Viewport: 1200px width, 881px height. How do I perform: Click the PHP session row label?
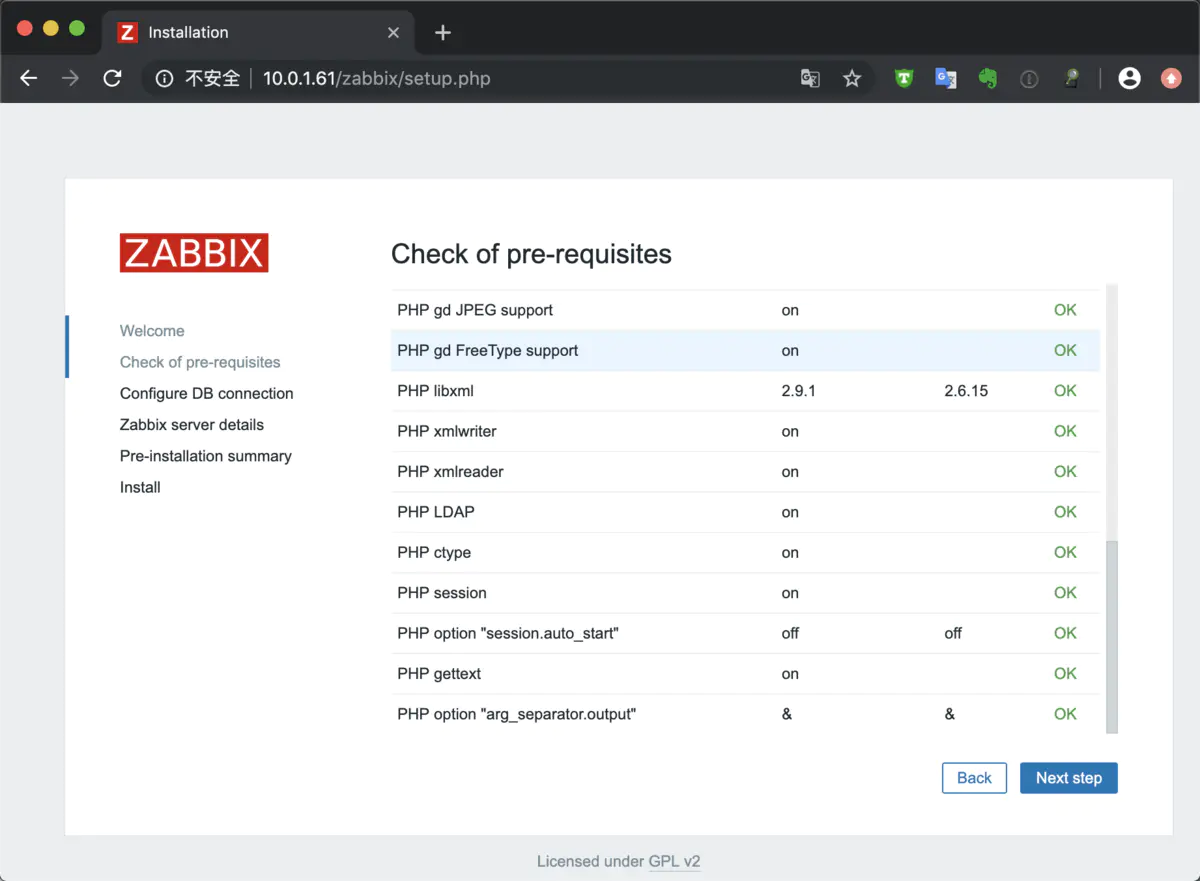[442, 593]
